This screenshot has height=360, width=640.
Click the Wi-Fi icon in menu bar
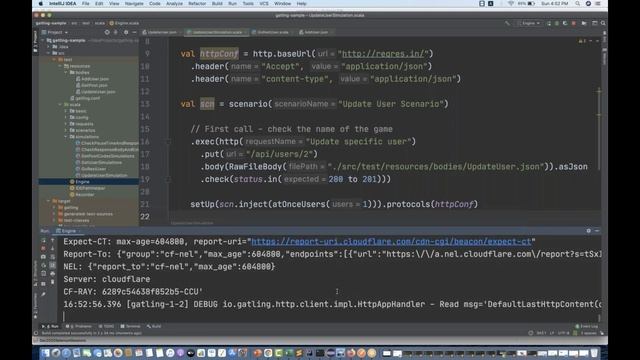511,4
